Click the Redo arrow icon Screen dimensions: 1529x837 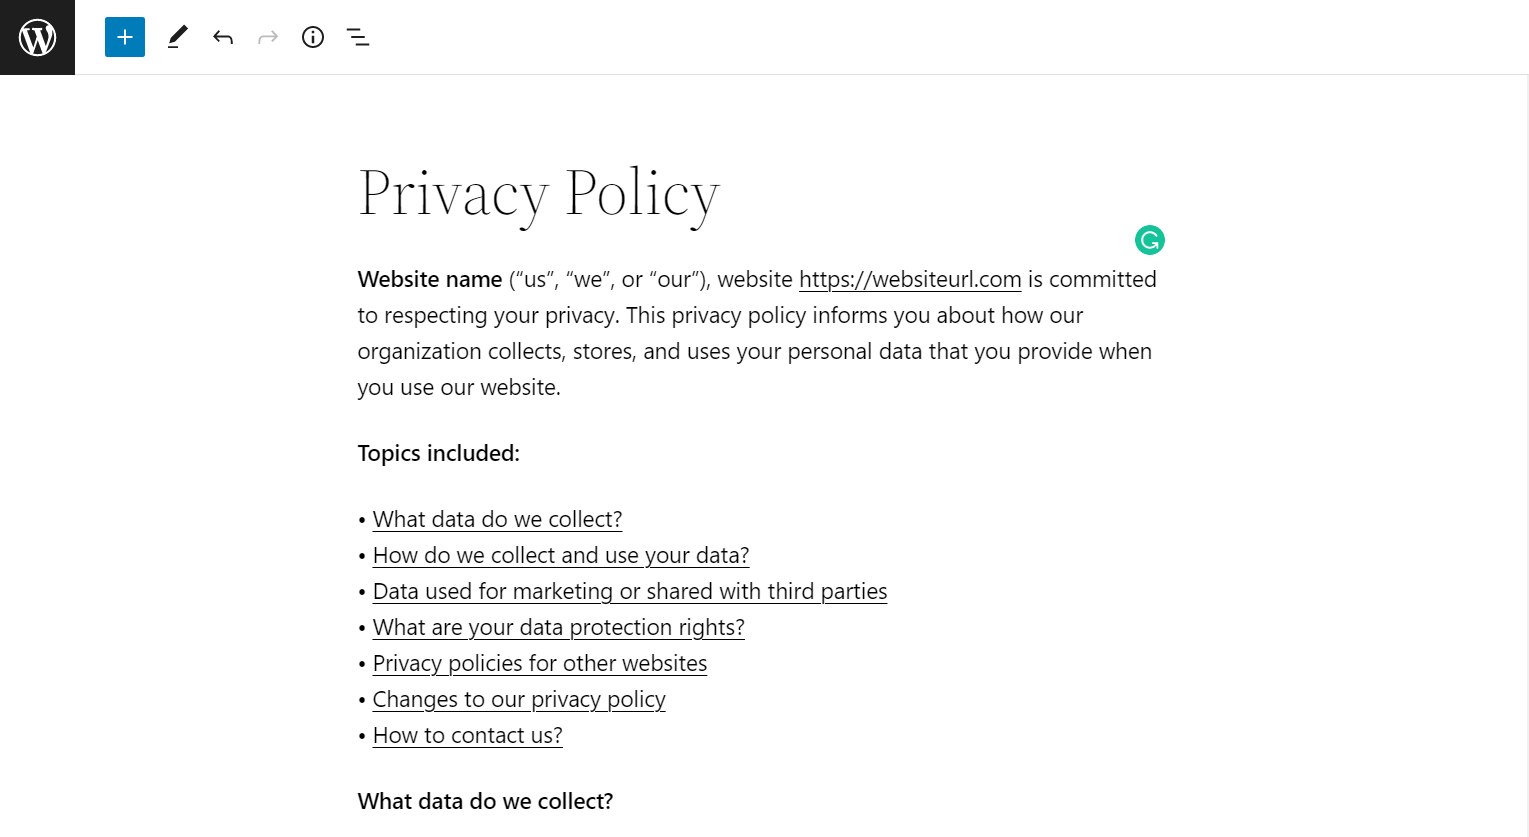pos(267,37)
